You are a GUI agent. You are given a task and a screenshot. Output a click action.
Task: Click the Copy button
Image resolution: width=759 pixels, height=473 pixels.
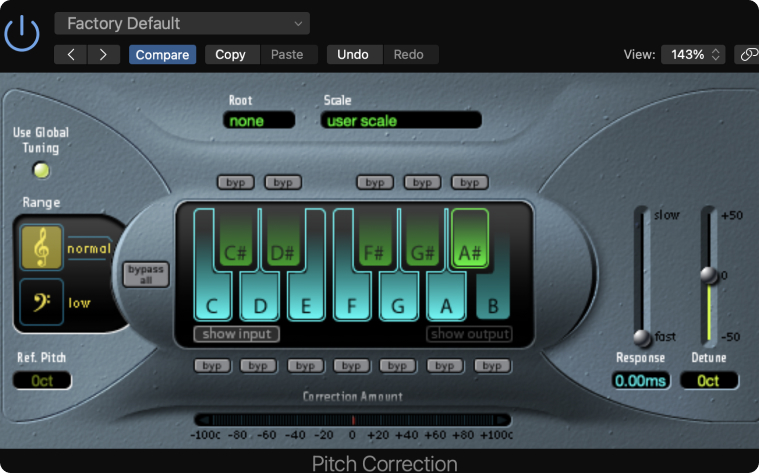click(x=232, y=54)
